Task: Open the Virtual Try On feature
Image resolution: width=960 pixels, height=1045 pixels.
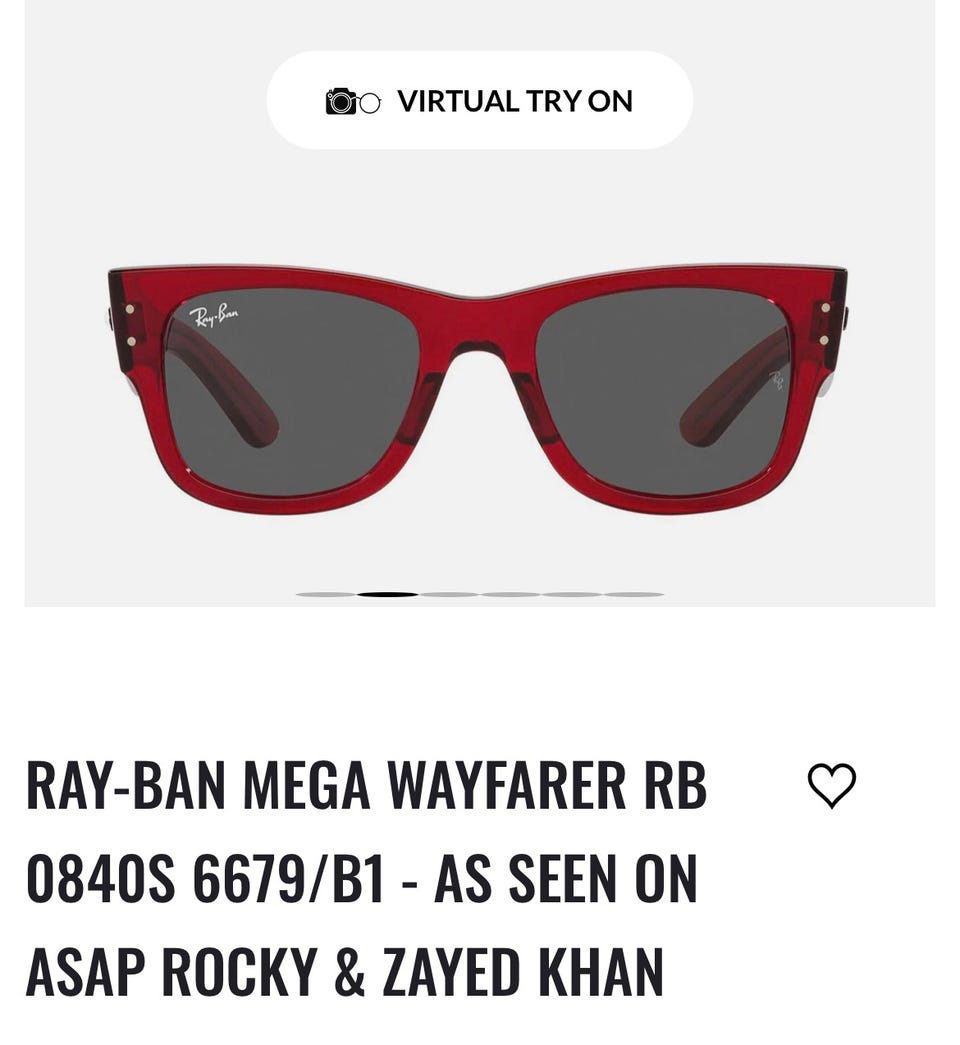Action: (x=480, y=100)
